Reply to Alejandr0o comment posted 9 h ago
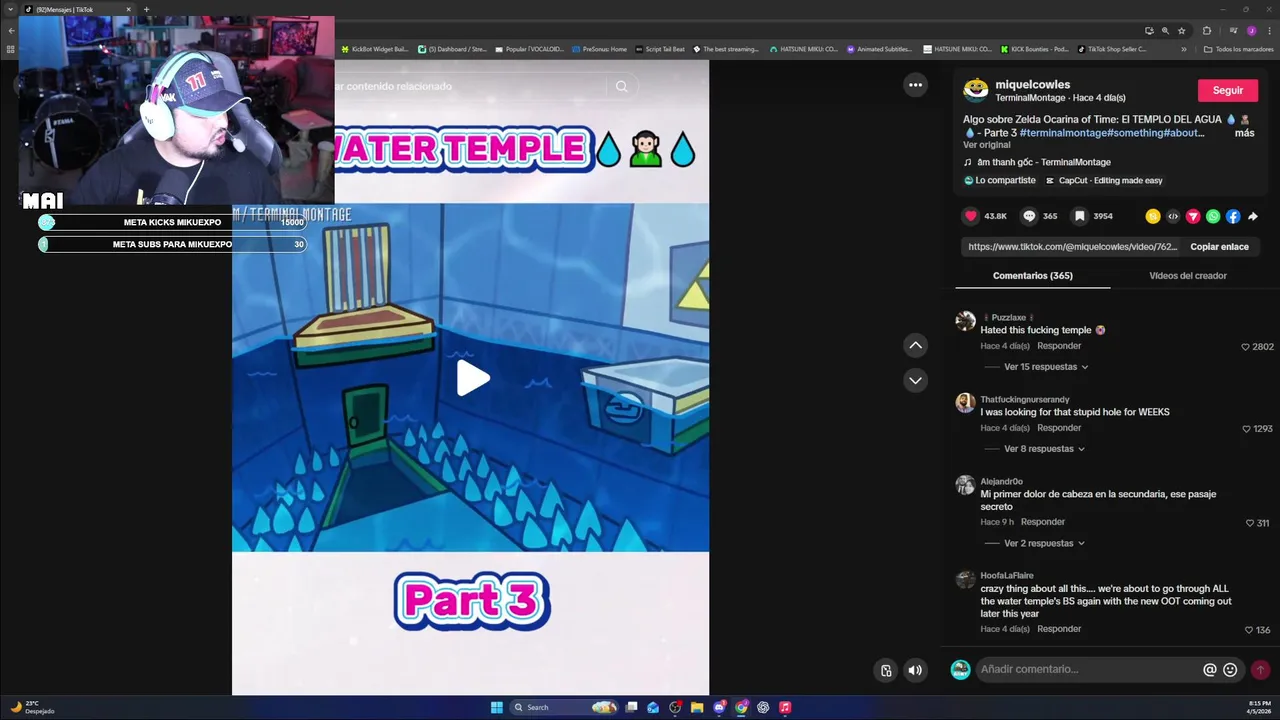The width and height of the screenshot is (1280, 720). [x=1043, y=522]
